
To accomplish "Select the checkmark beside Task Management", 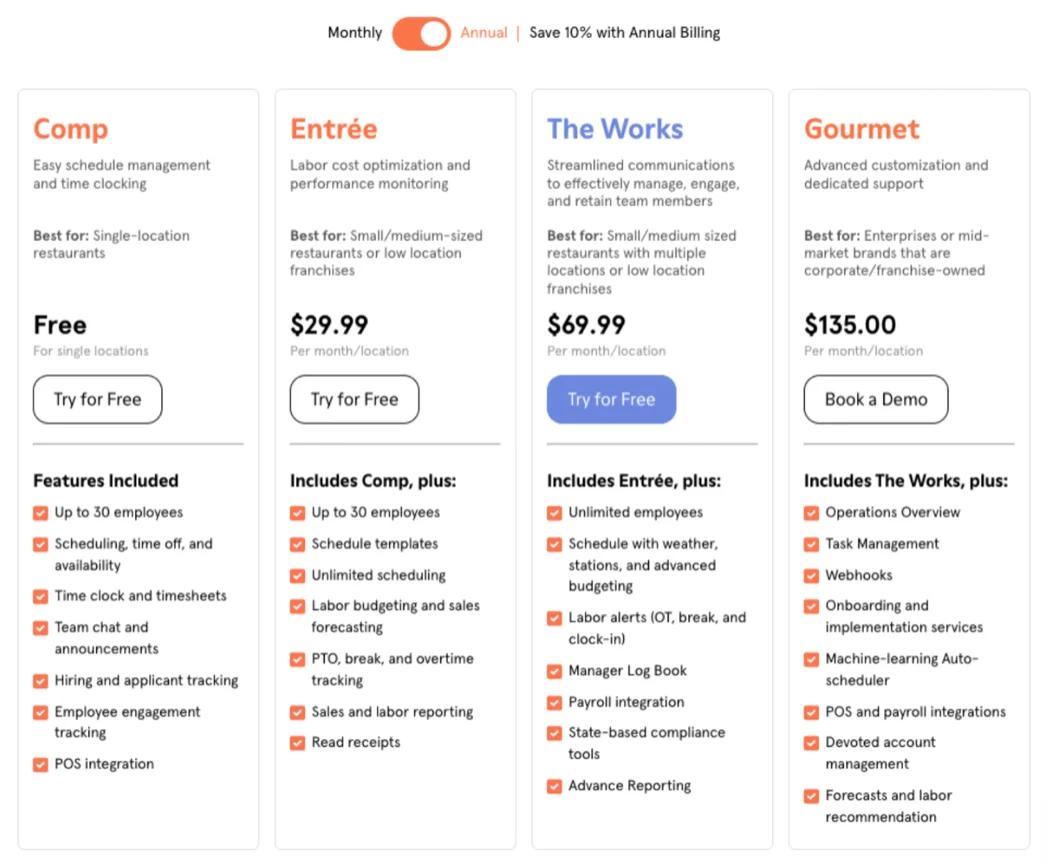I will 811,543.
